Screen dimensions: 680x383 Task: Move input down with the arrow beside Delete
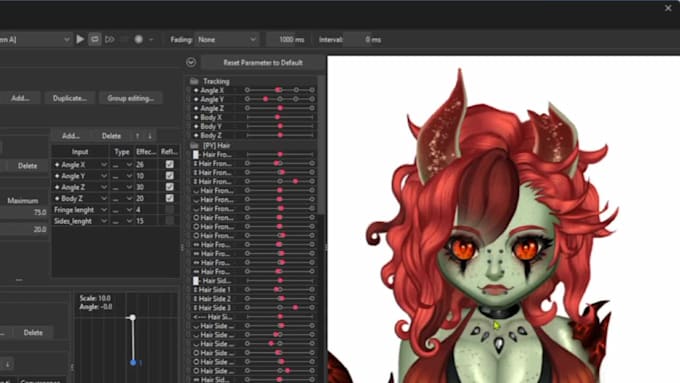[150, 136]
